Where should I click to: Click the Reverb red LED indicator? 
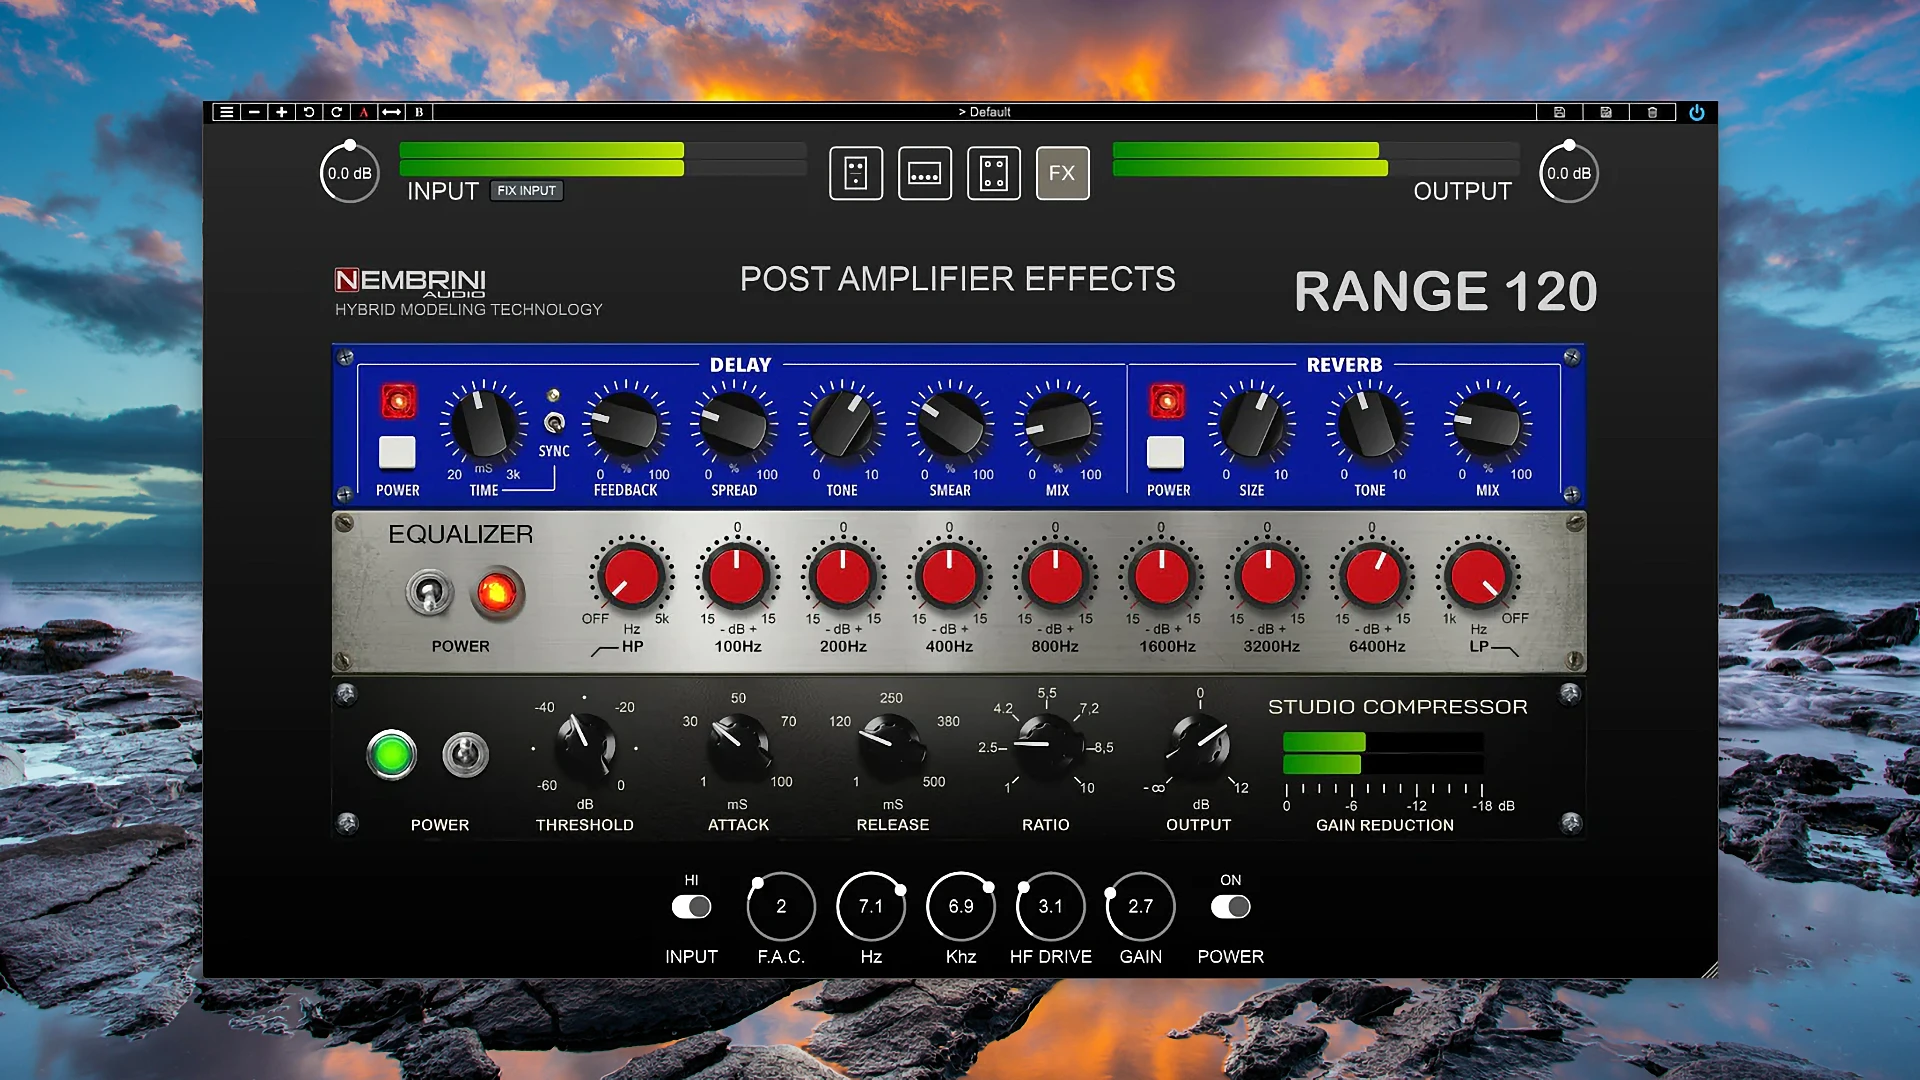[x=1166, y=401]
